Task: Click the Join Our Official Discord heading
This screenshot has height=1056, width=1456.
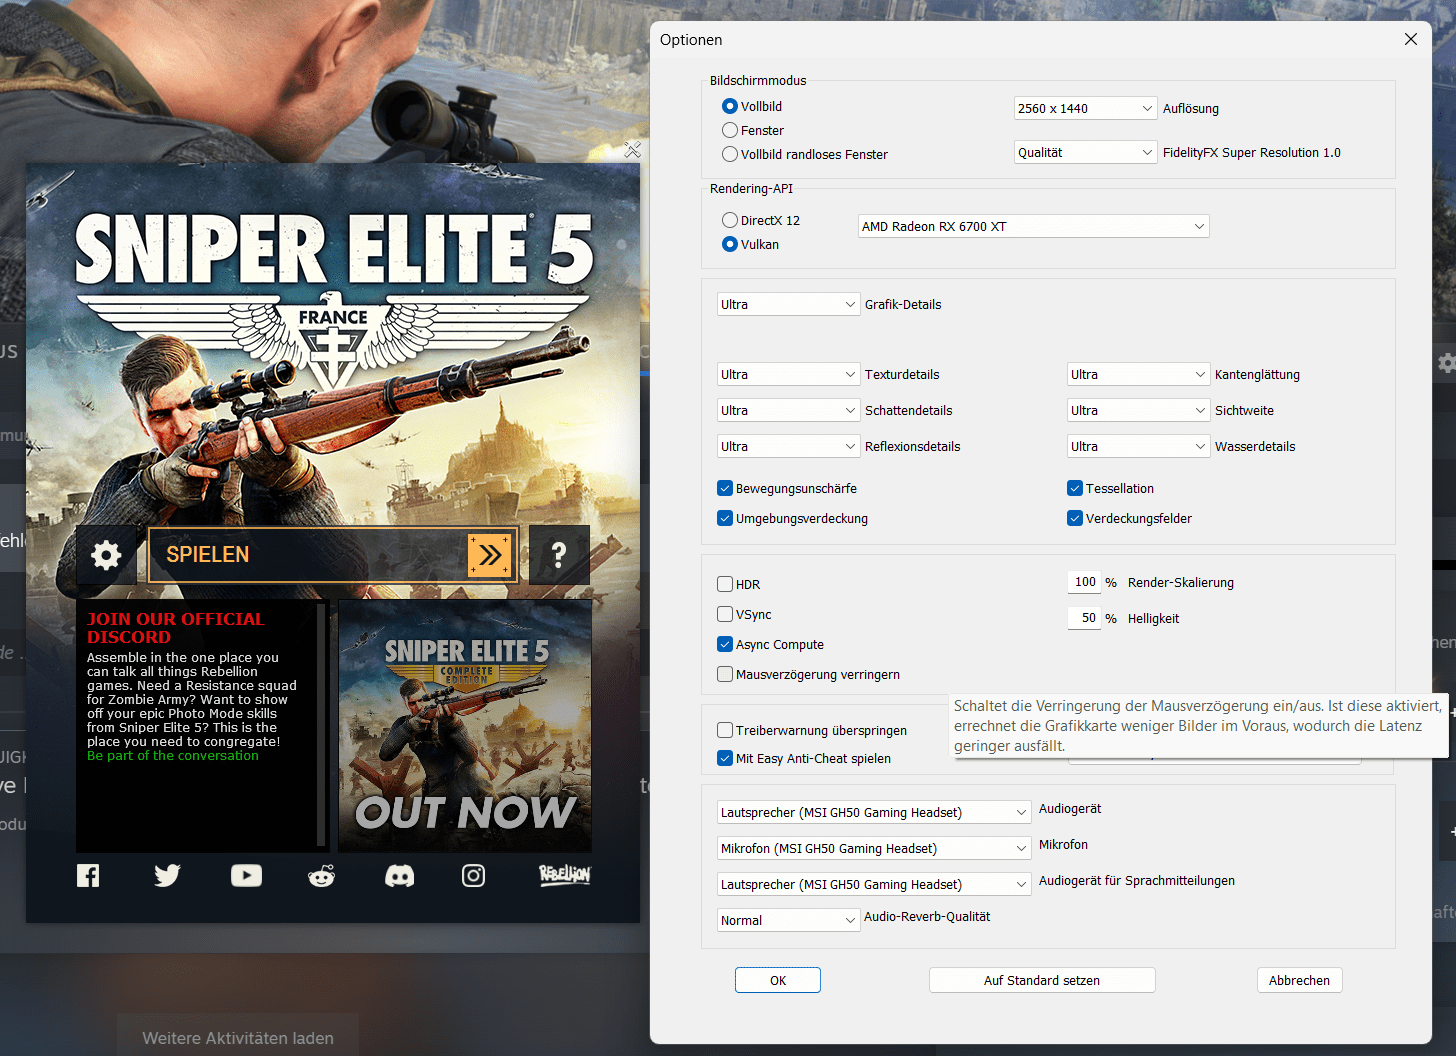Action: 176,628
